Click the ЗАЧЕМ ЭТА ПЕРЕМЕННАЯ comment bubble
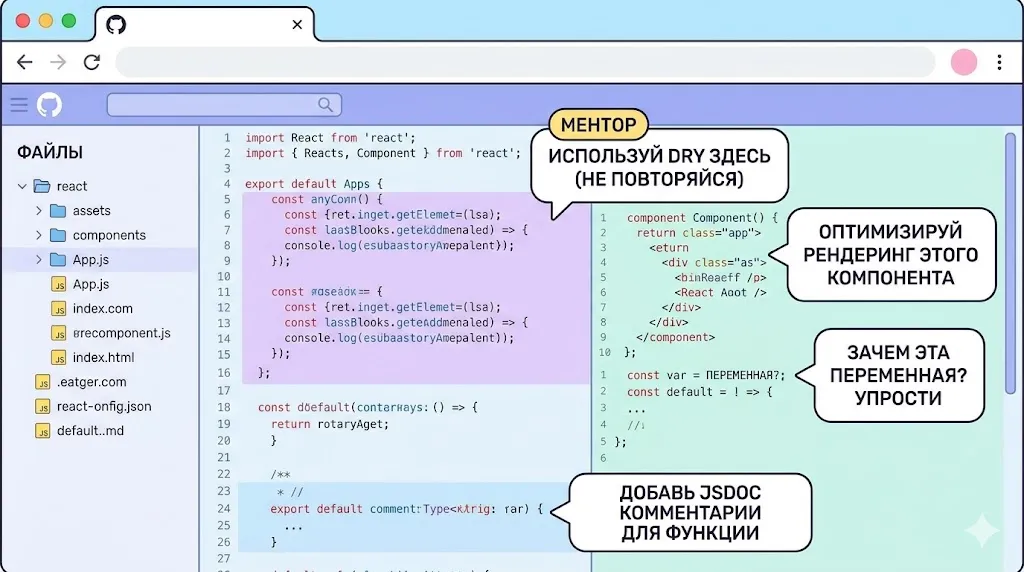 (x=899, y=375)
